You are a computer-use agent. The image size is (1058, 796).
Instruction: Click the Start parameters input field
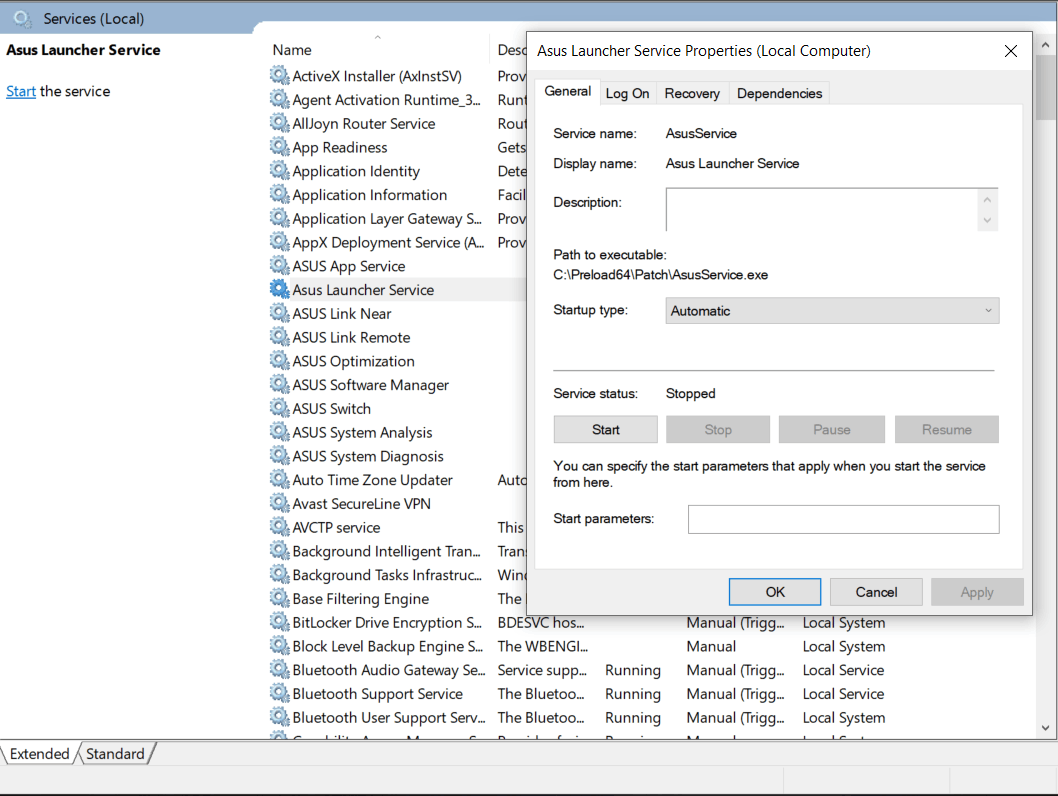pyautogui.click(x=843, y=519)
